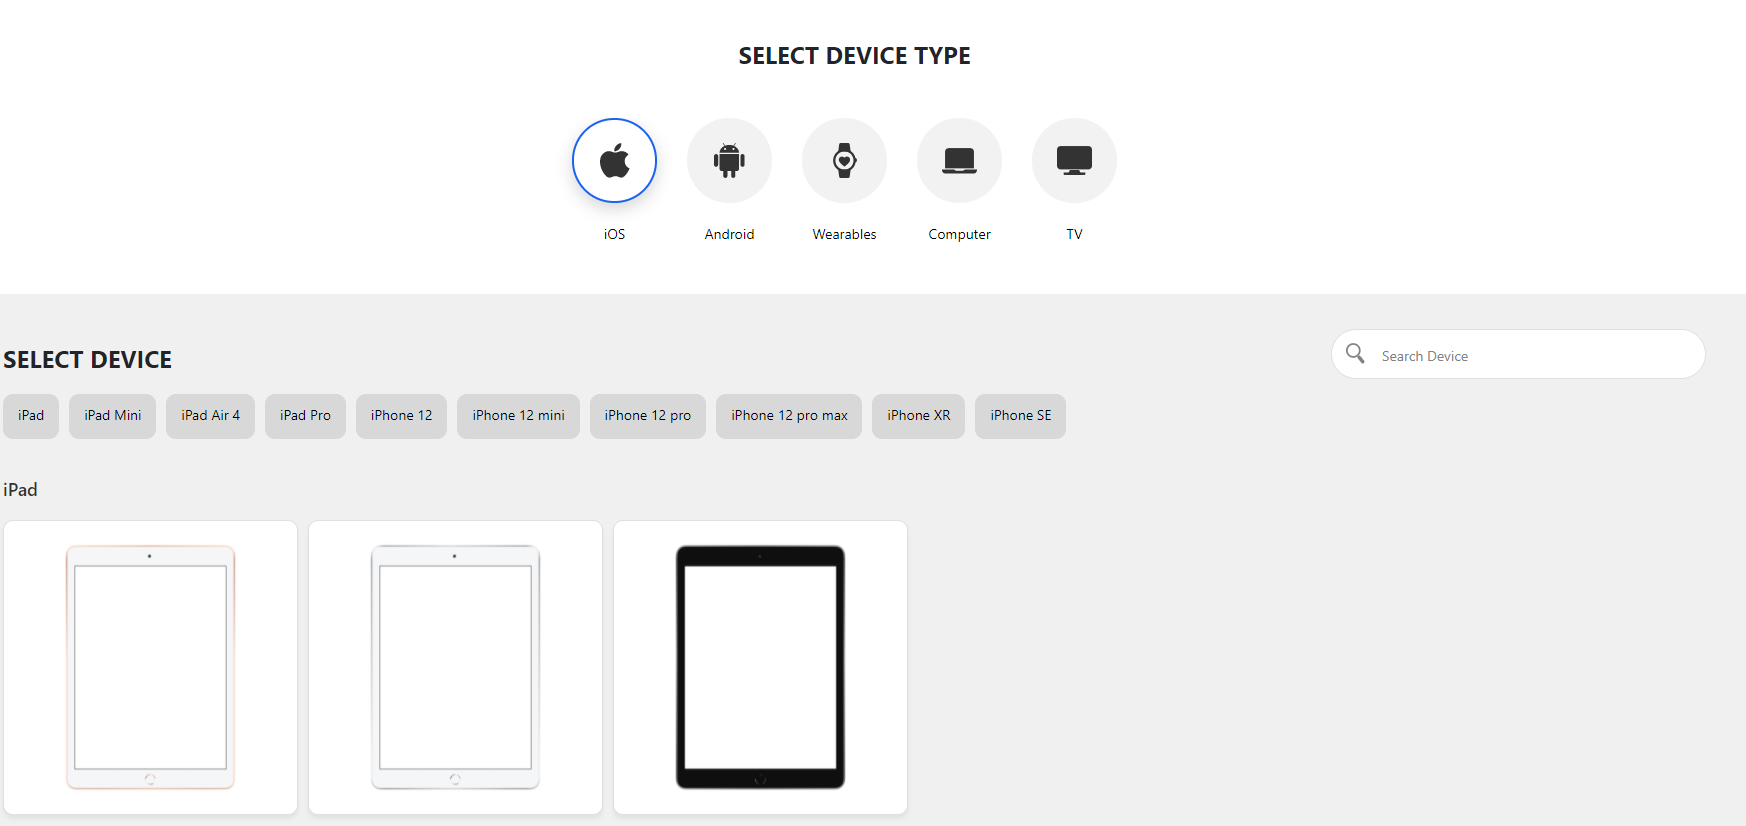Viewport: 1746px width, 826px height.
Task: Choose the TV monitor icon
Action: click(1074, 160)
